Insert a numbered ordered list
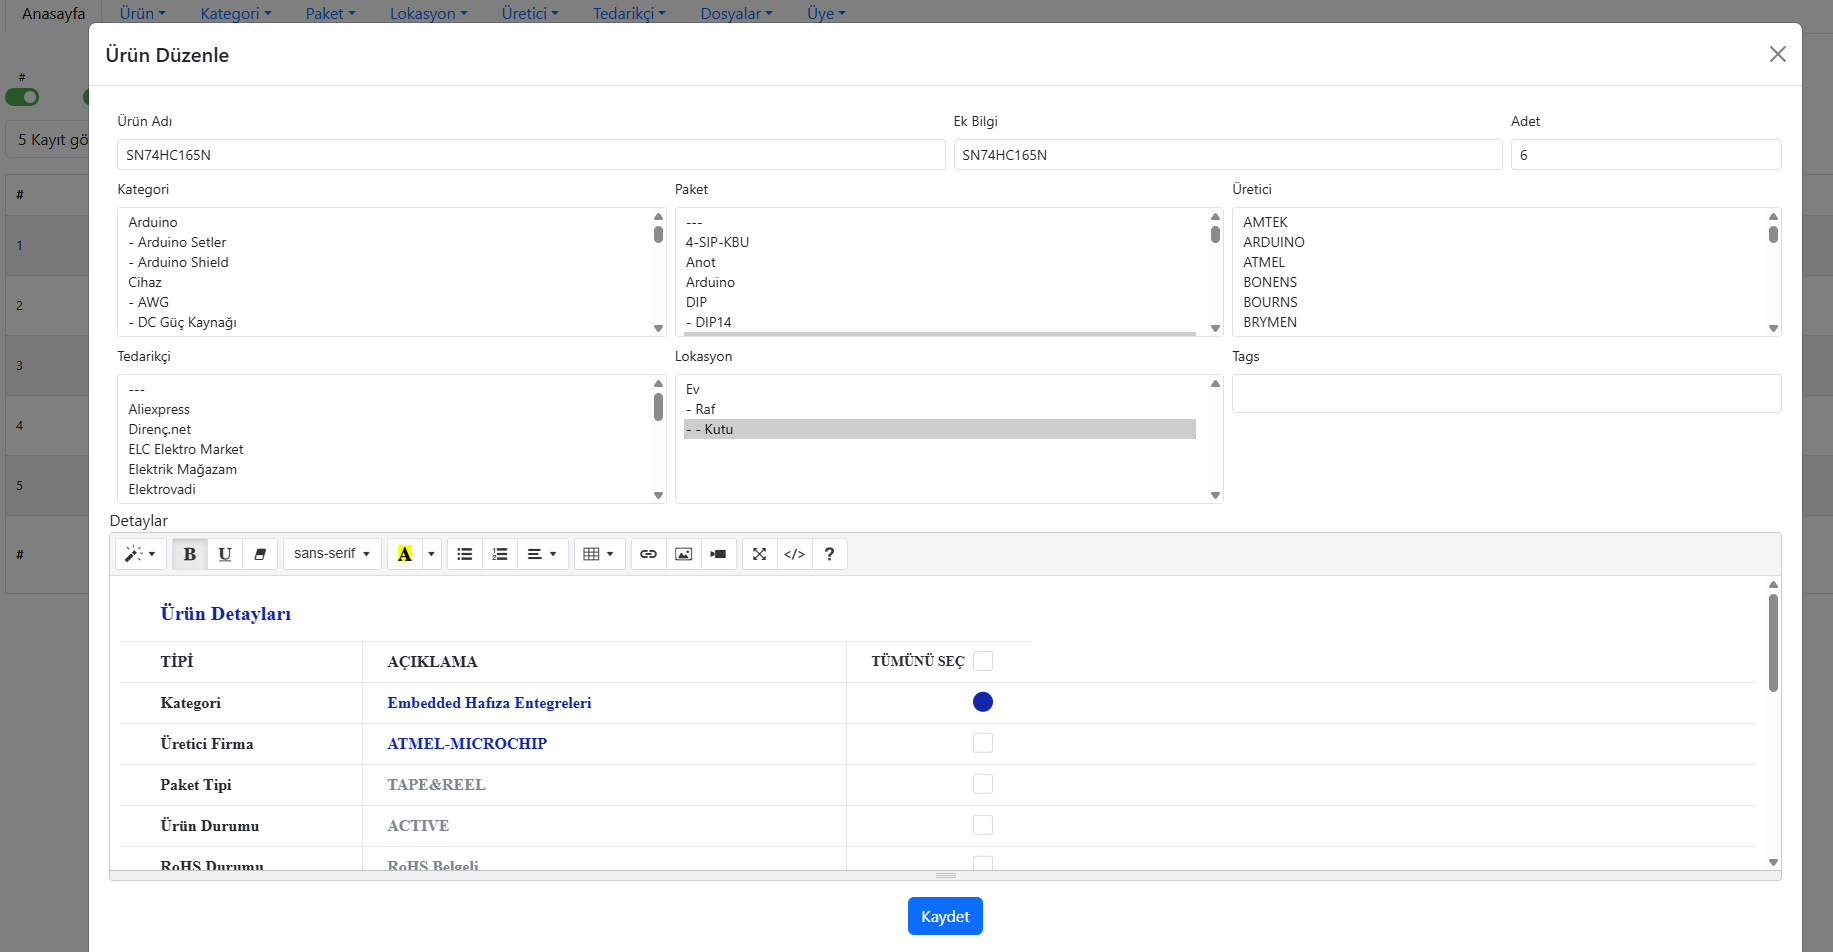 (x=500, y=554)
